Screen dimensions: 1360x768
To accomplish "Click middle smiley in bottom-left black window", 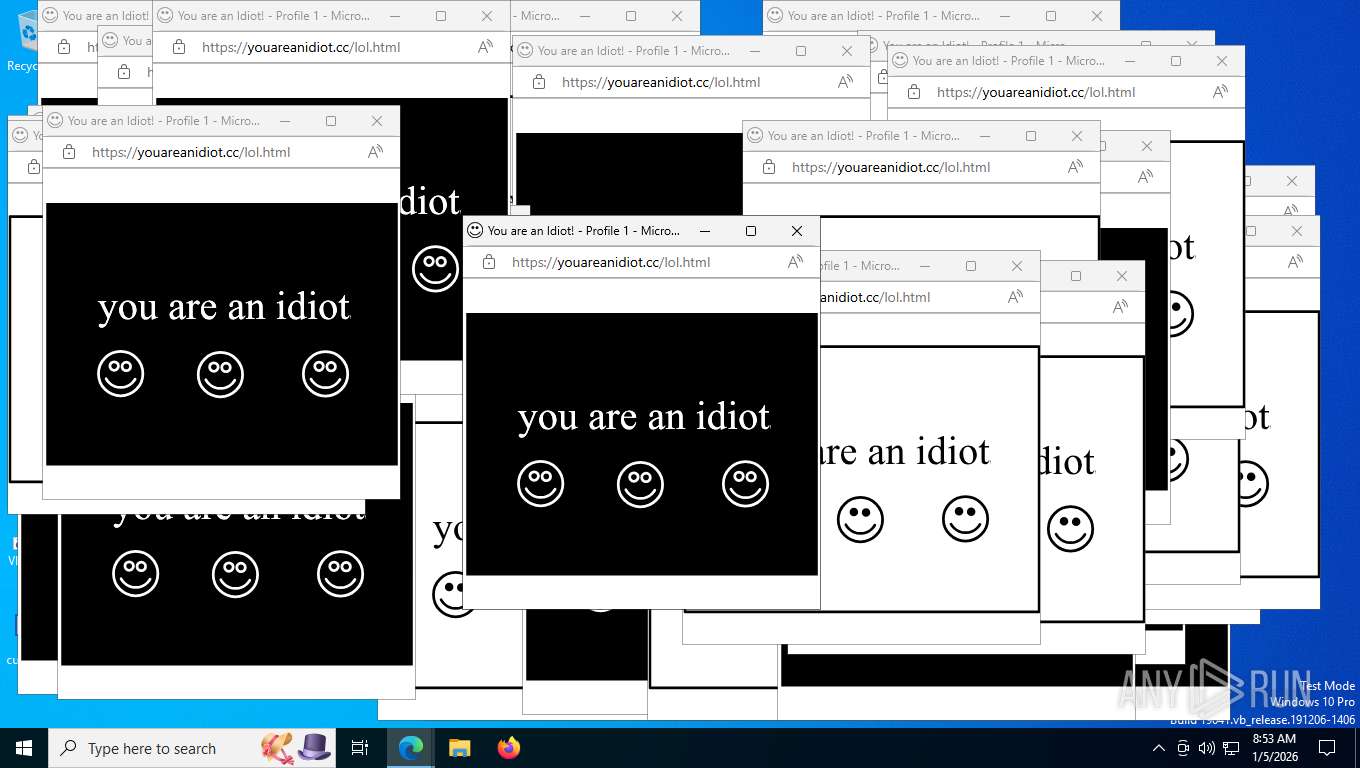I will click(x=235, y=574).
